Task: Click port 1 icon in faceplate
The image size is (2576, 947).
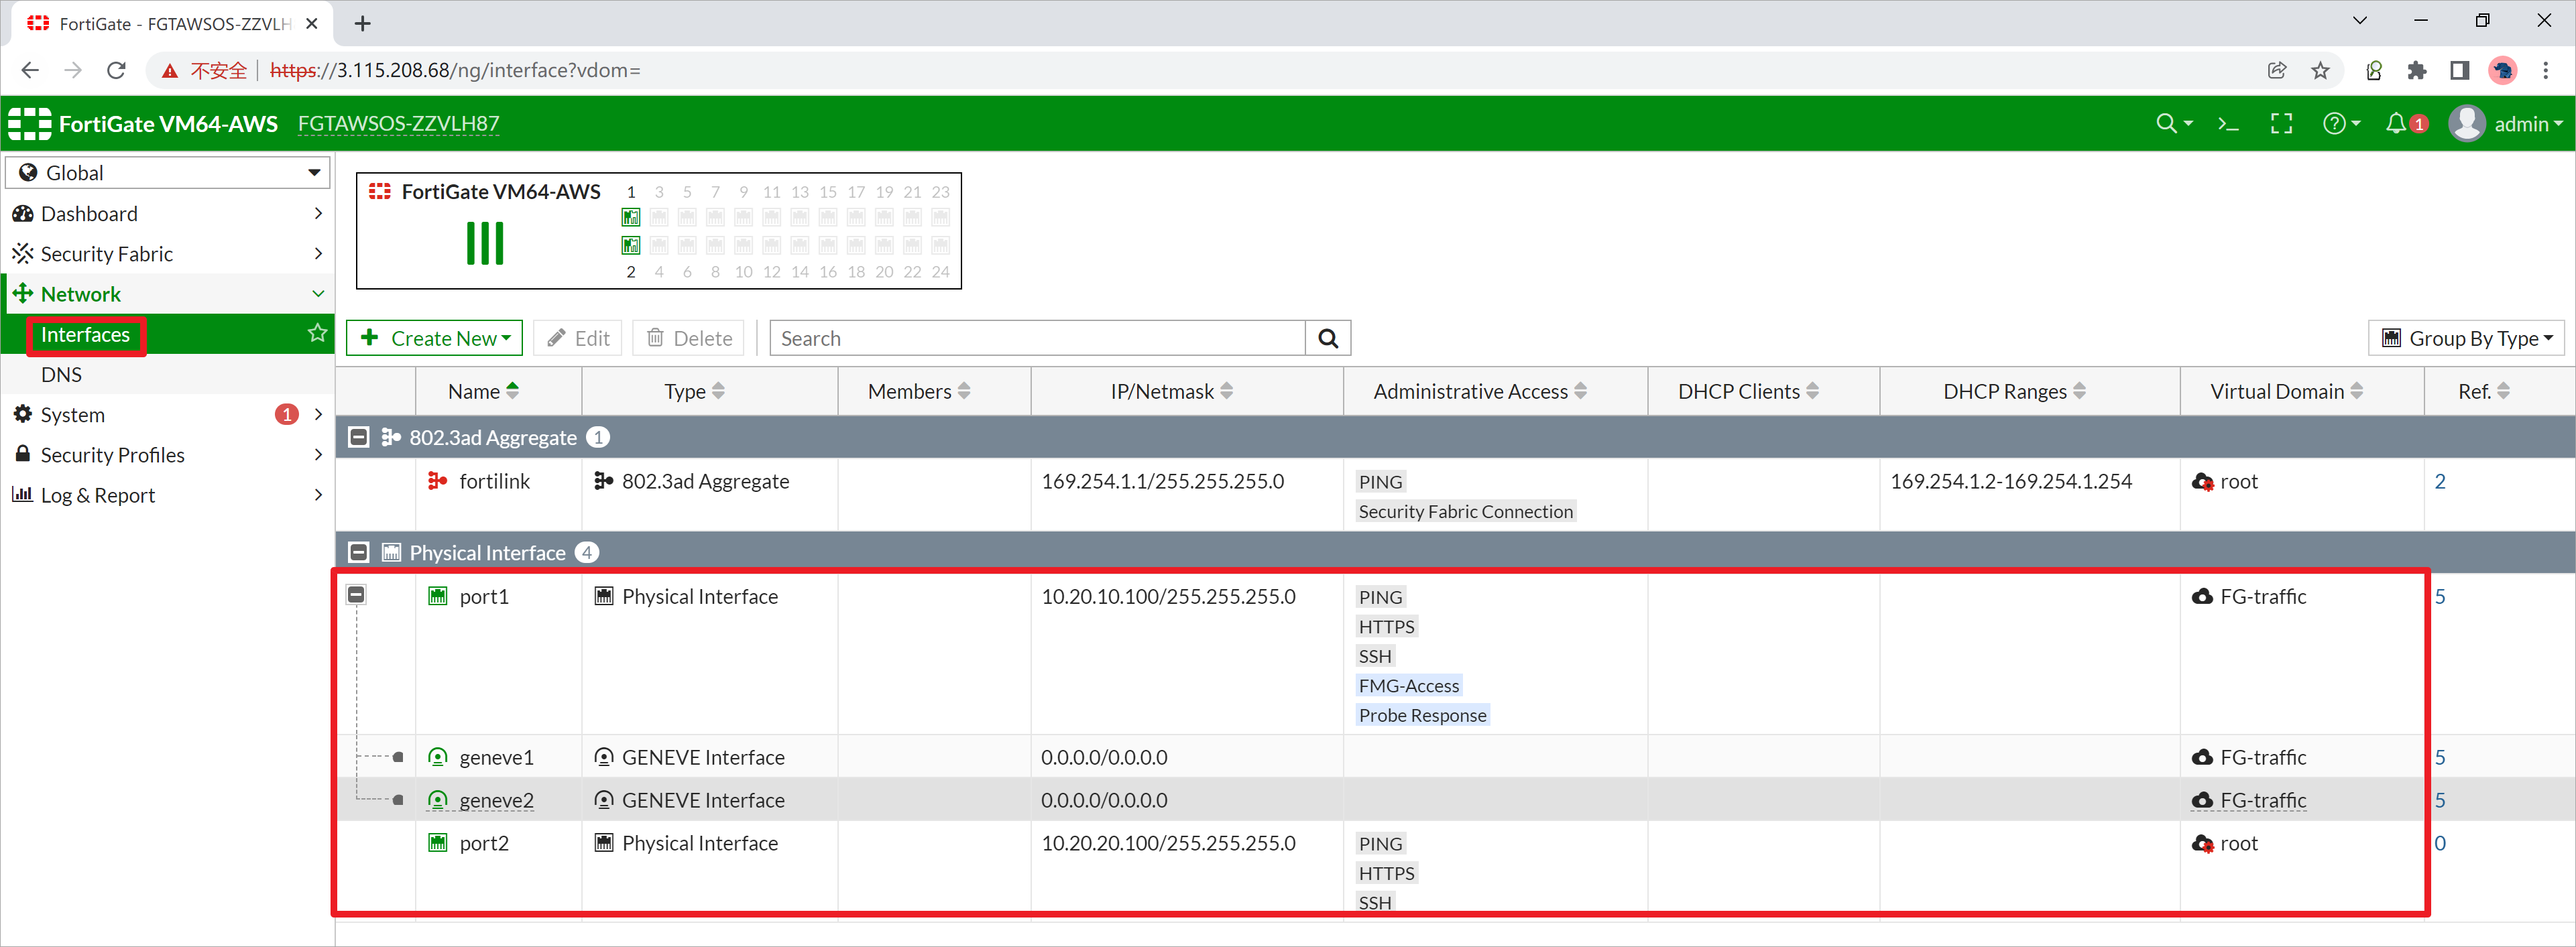Action: point(631,217)
